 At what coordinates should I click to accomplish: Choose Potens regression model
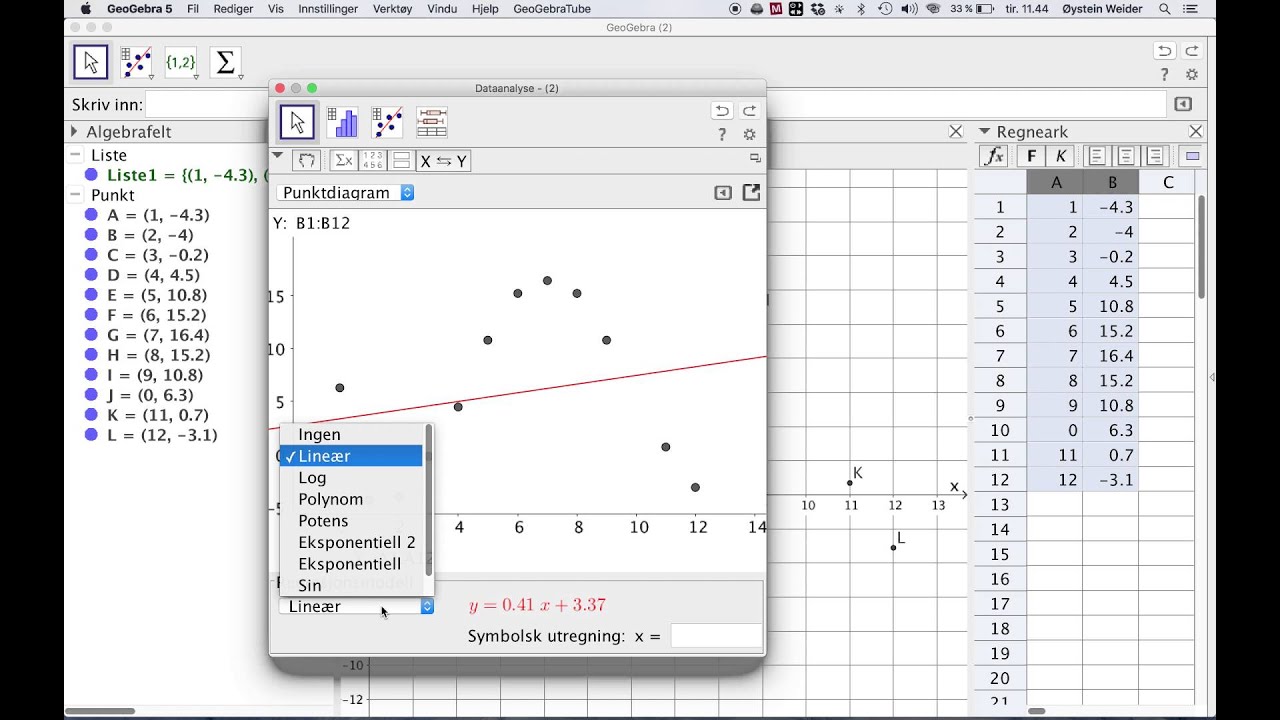352,521
